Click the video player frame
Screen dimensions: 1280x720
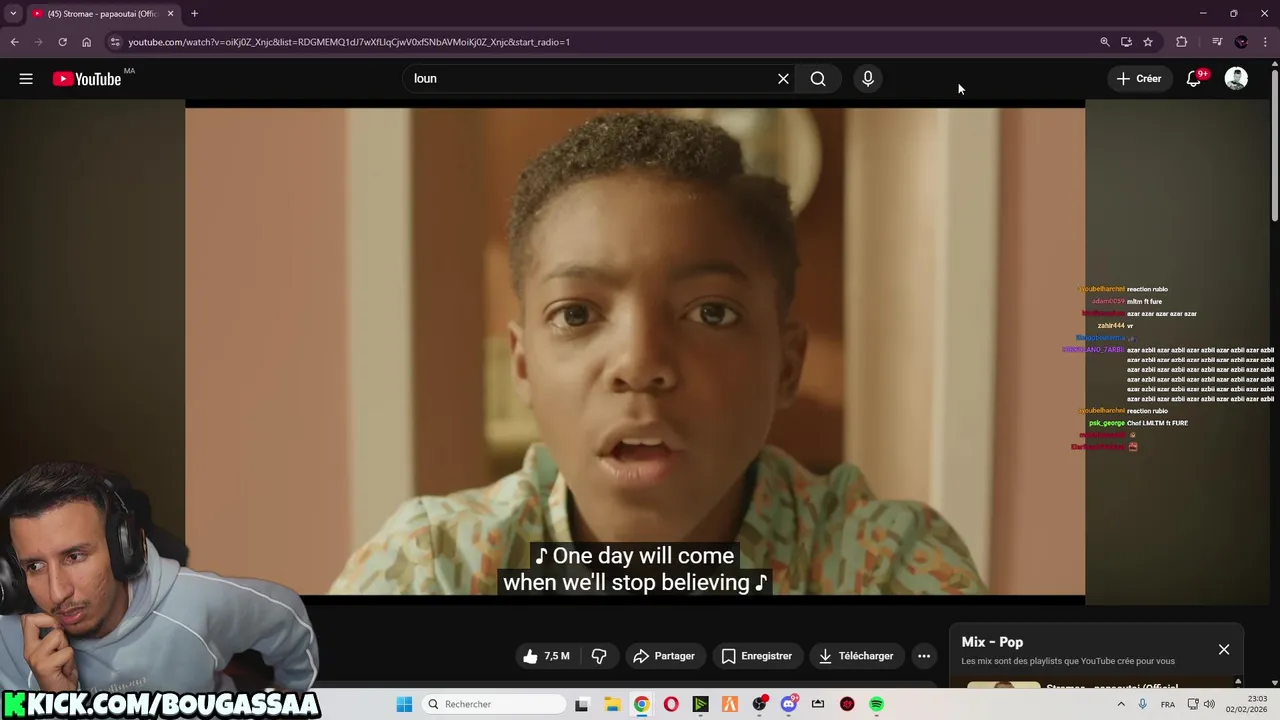point(635,352)
